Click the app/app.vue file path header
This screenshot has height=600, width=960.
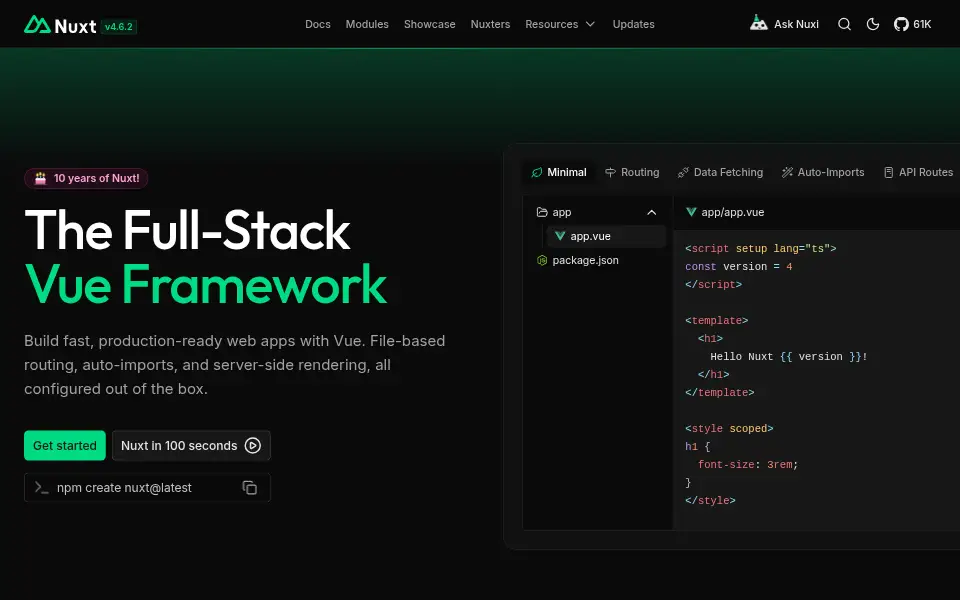[x=732, y=212]
